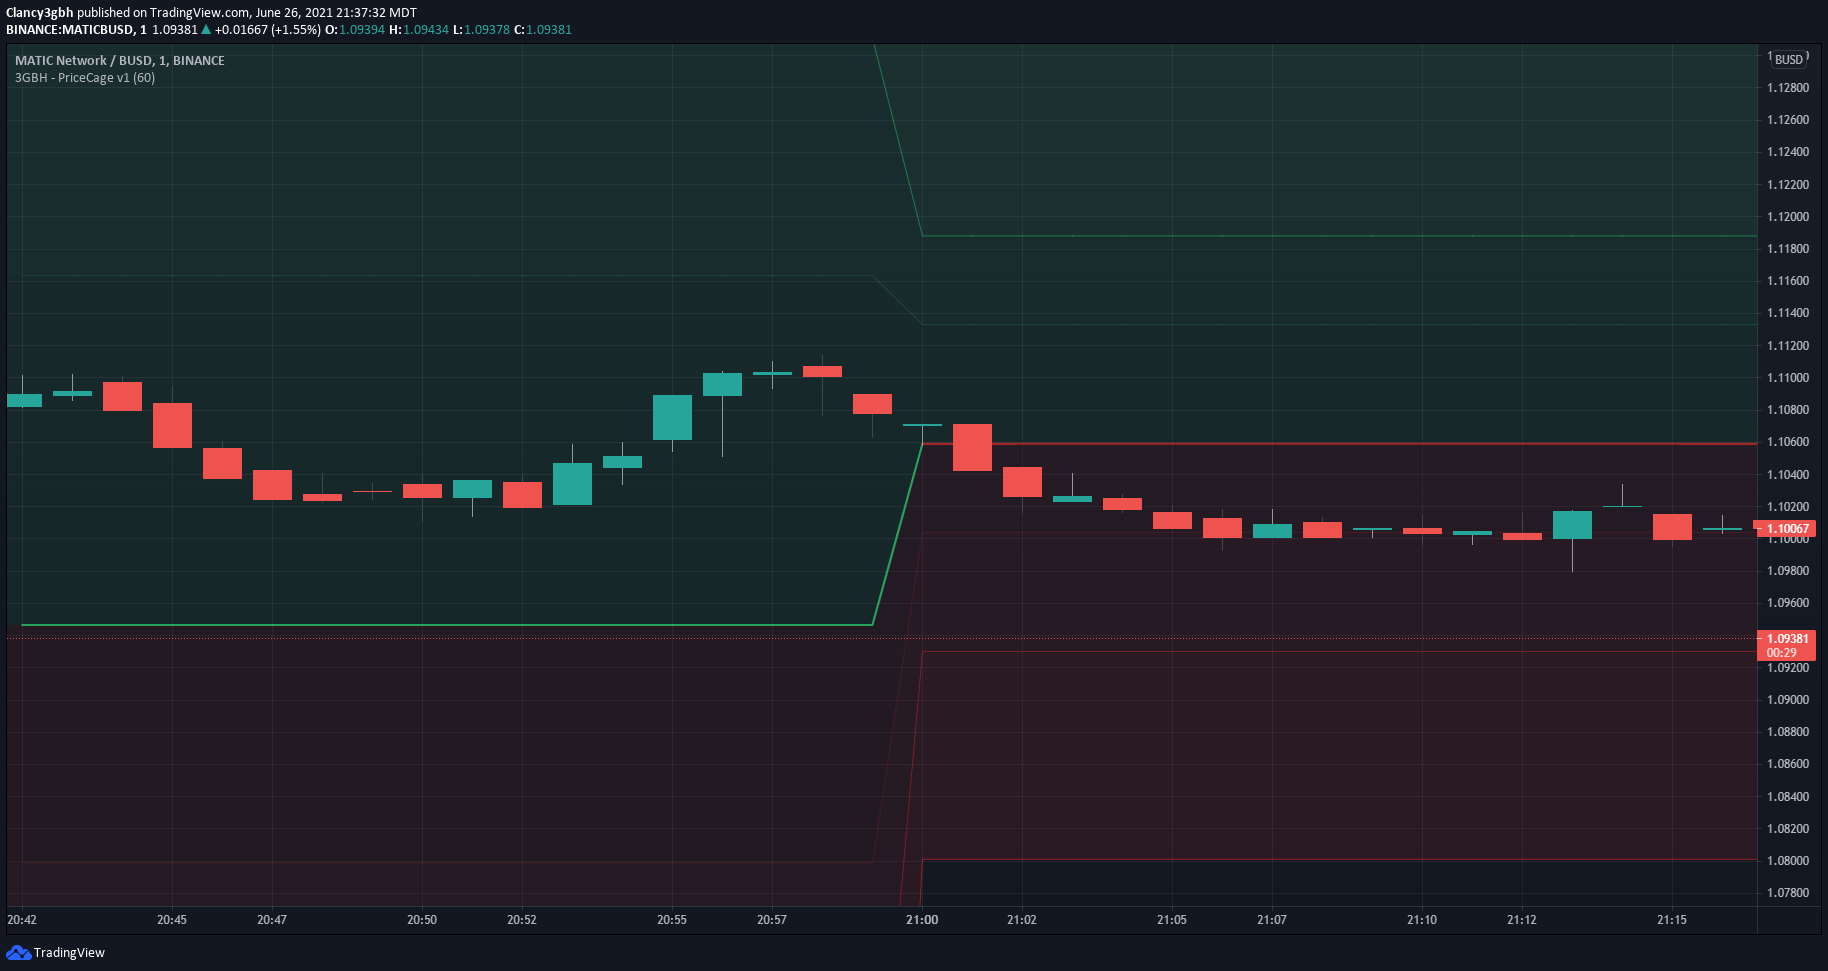Click the 1.11800 price axis label
1828x971 pixels.
1788,249
